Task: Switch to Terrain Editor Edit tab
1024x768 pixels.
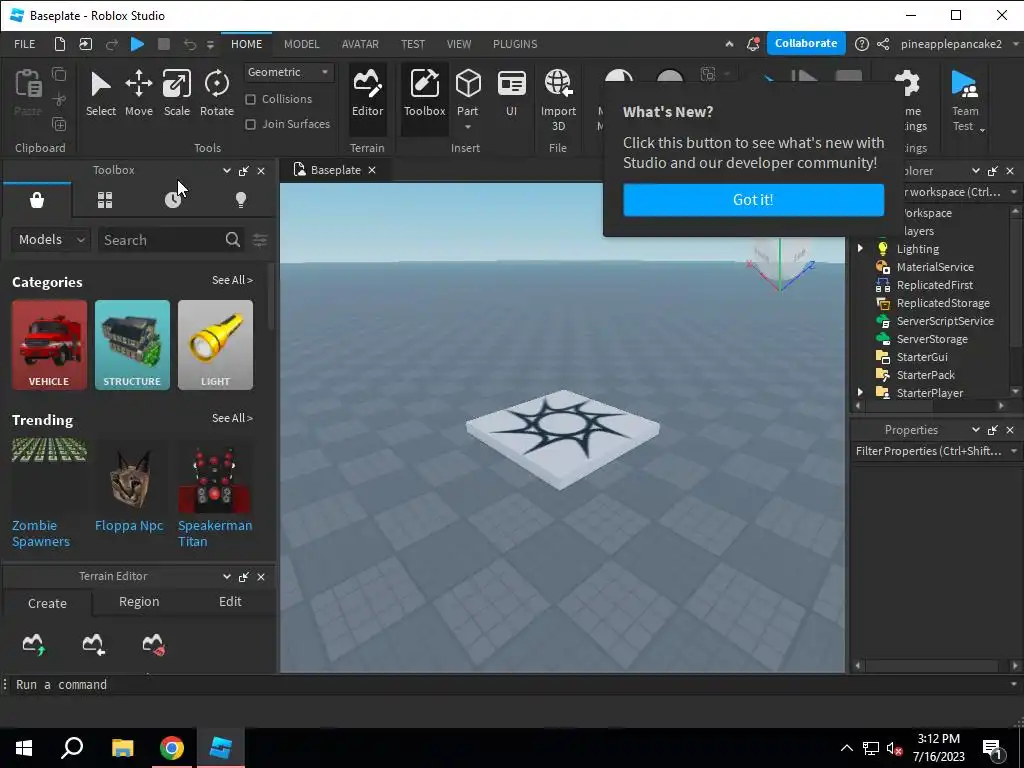Action: tap(230, 601)
